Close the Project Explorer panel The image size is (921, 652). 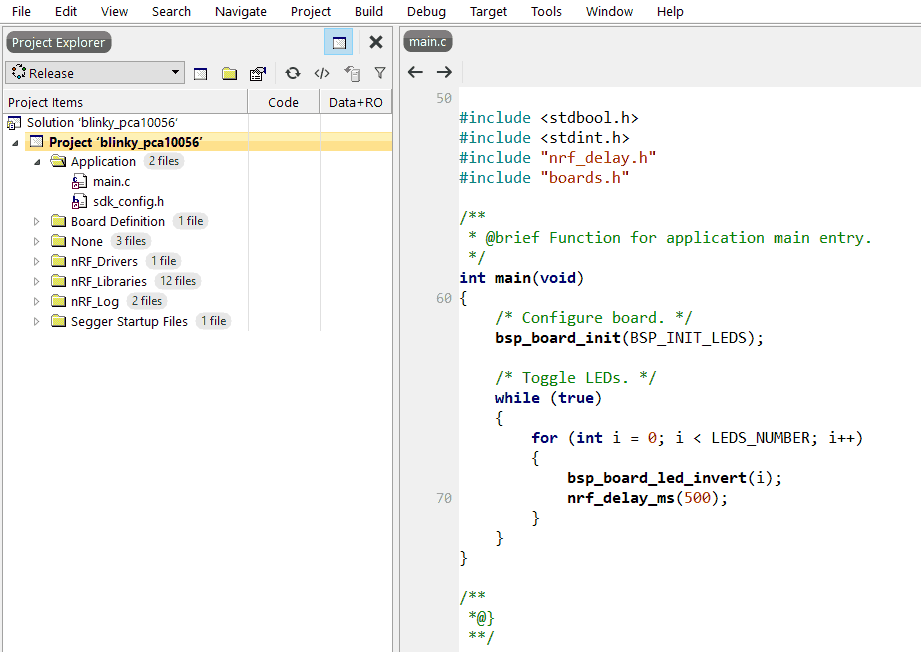[x=376, y=42]
